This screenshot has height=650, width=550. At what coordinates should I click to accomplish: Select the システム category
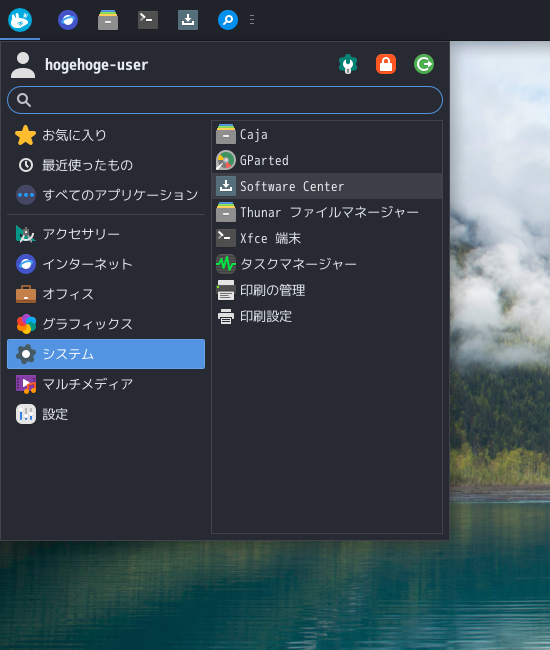point(106,354)
